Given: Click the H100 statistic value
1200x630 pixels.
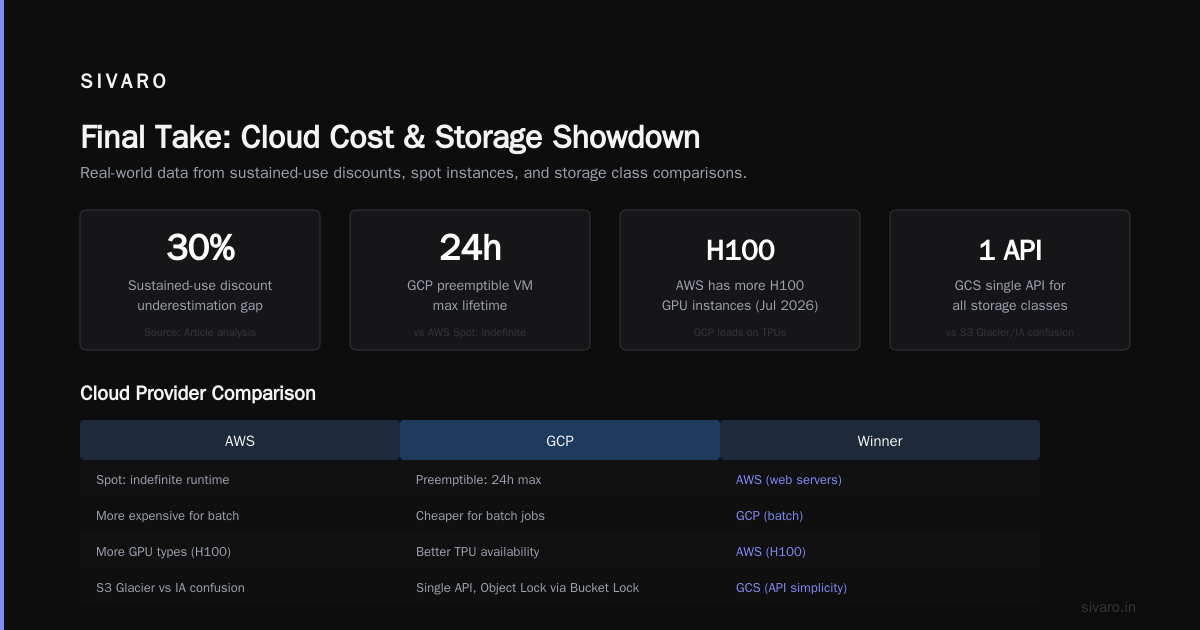Looking at the screenshot, I should point(740,250).
